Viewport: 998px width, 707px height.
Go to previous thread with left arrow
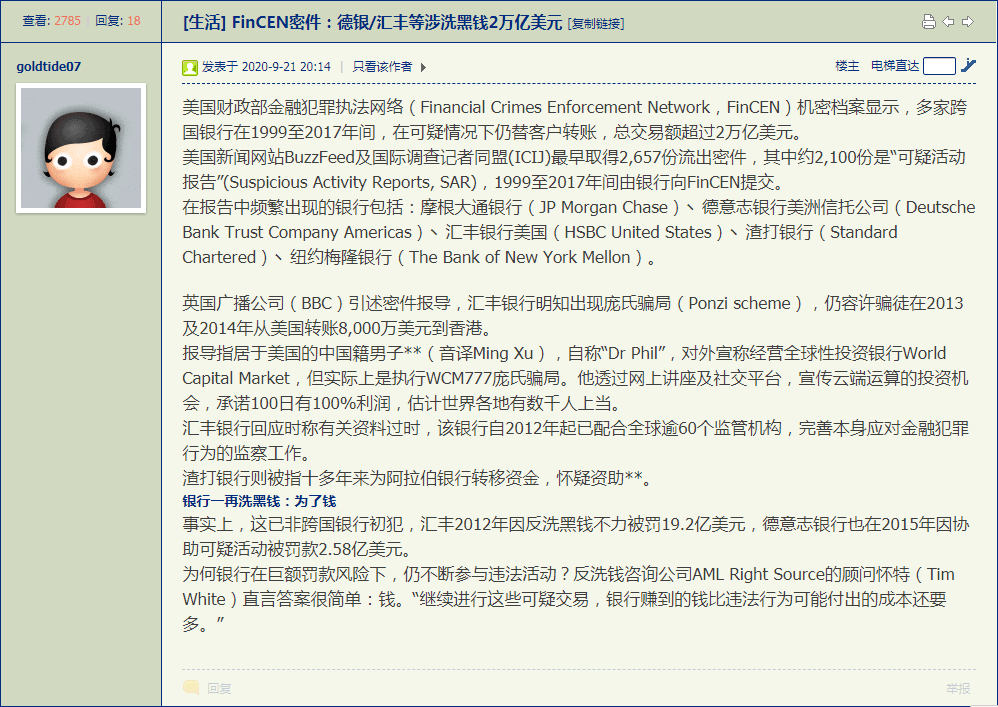pyautogui.click(x=948, y=22)
